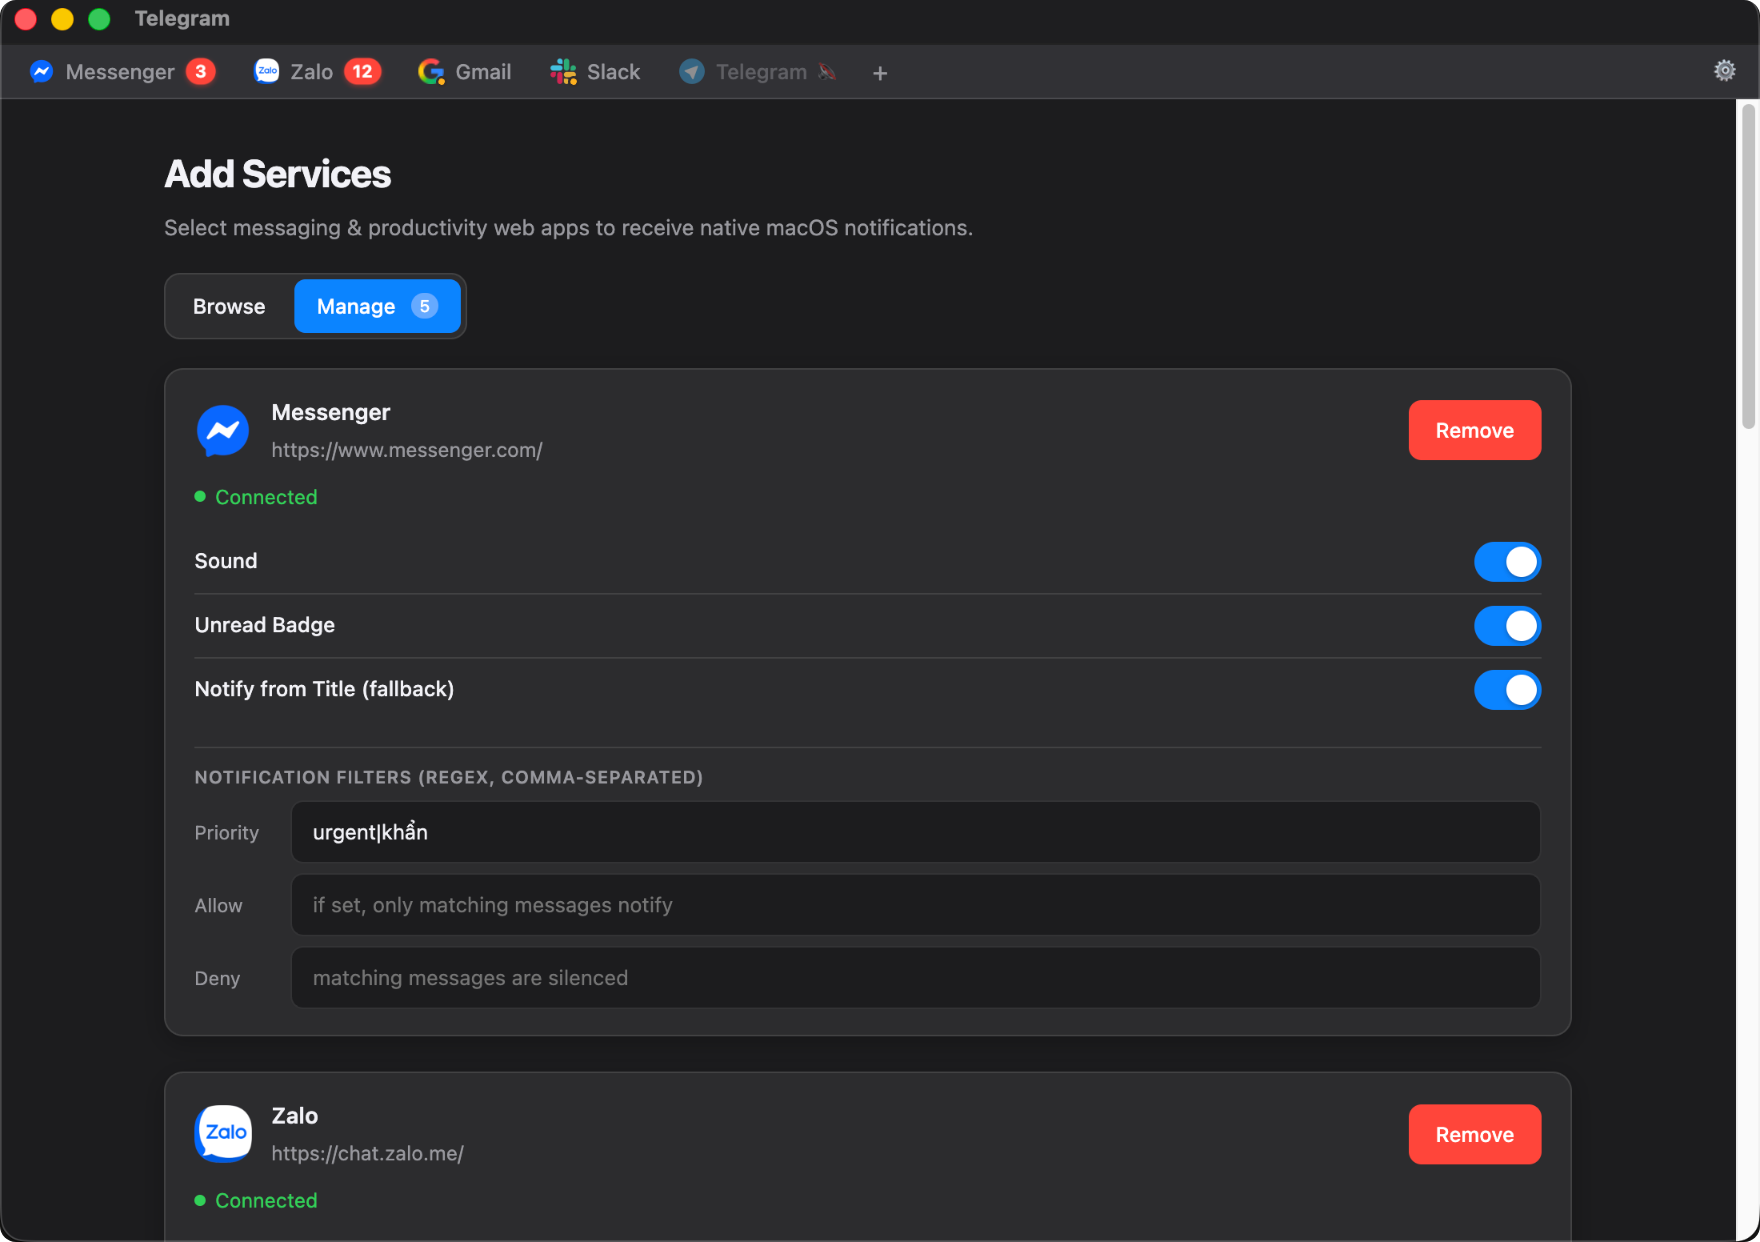Click the Manage count badge 5

pyautogui.click(x=425, y=306)
